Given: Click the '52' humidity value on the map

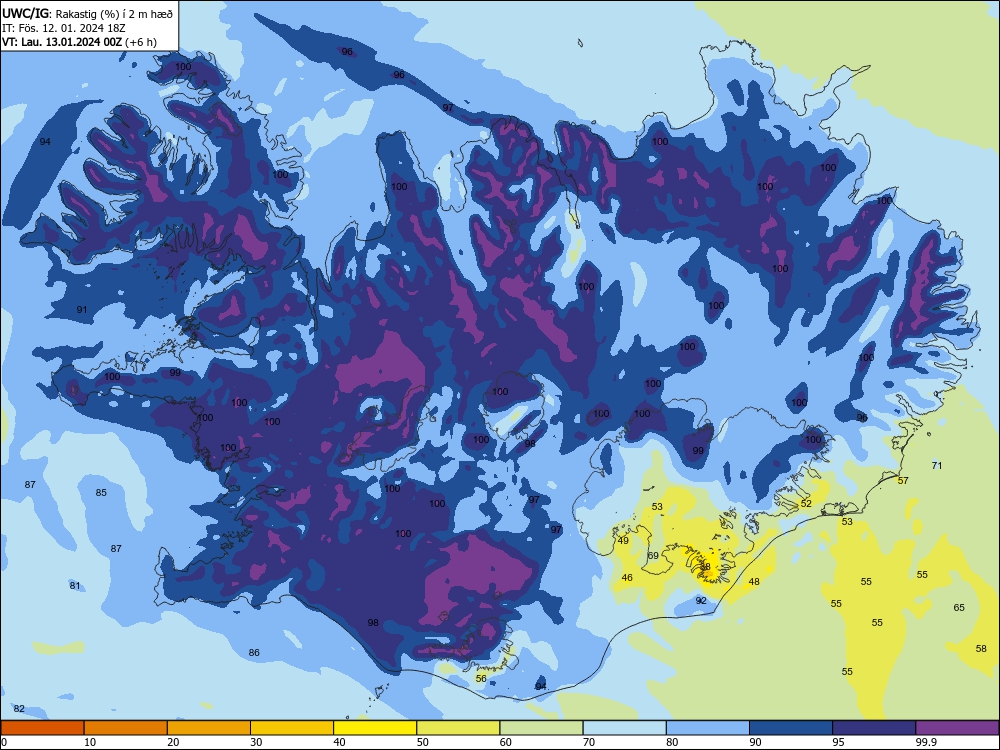Looking at the screenshot, I should click(x=806, y=503).
